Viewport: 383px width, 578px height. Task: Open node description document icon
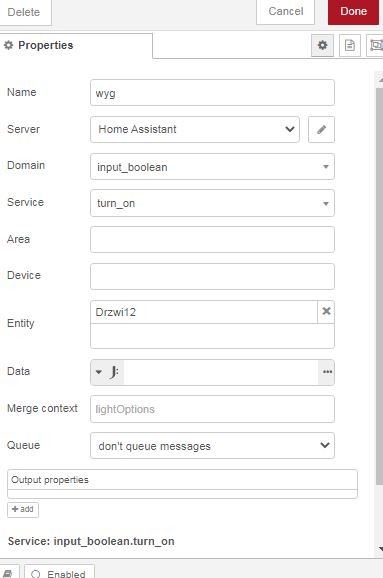tap(349, 45)
